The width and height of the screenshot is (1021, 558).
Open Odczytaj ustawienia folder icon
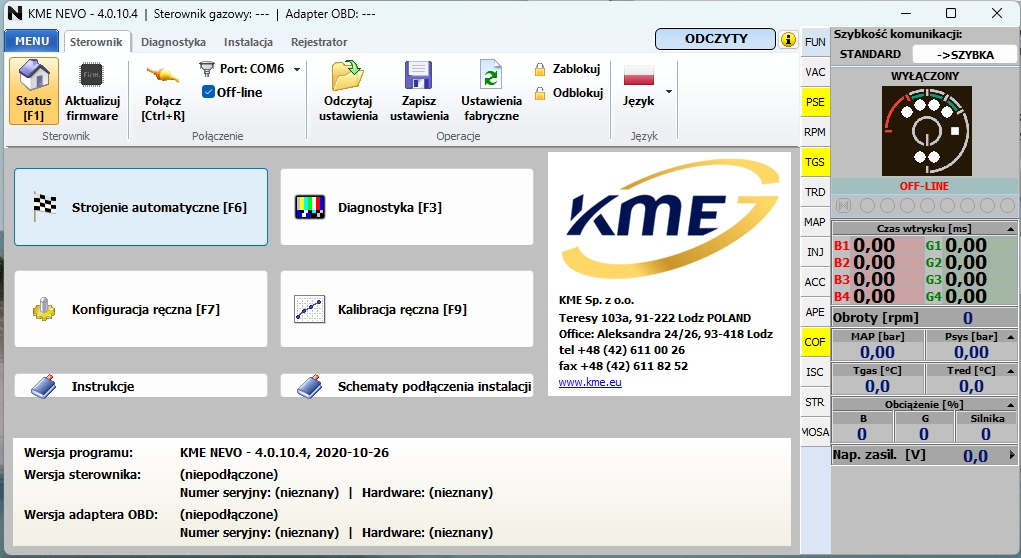[x=348, y=76]
